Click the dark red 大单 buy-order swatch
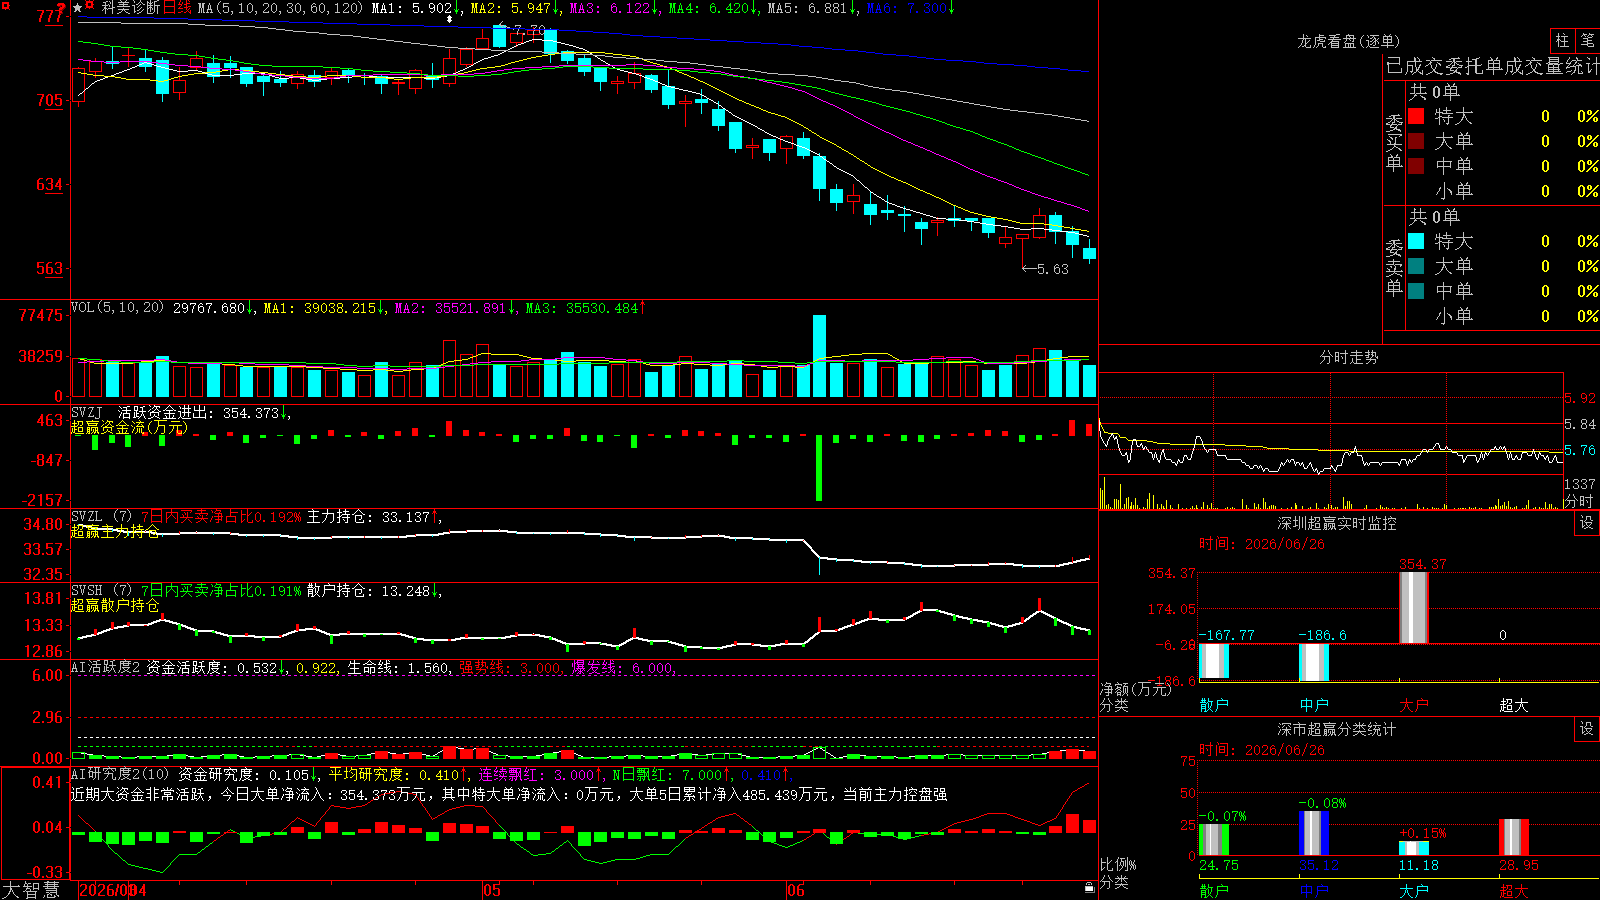 coord(1416,141)
